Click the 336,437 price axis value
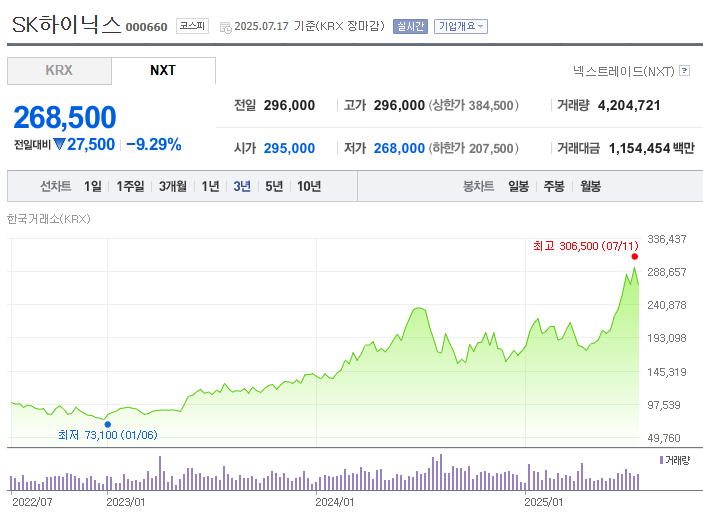Screen dimensions: 703x515 (667, 239)
